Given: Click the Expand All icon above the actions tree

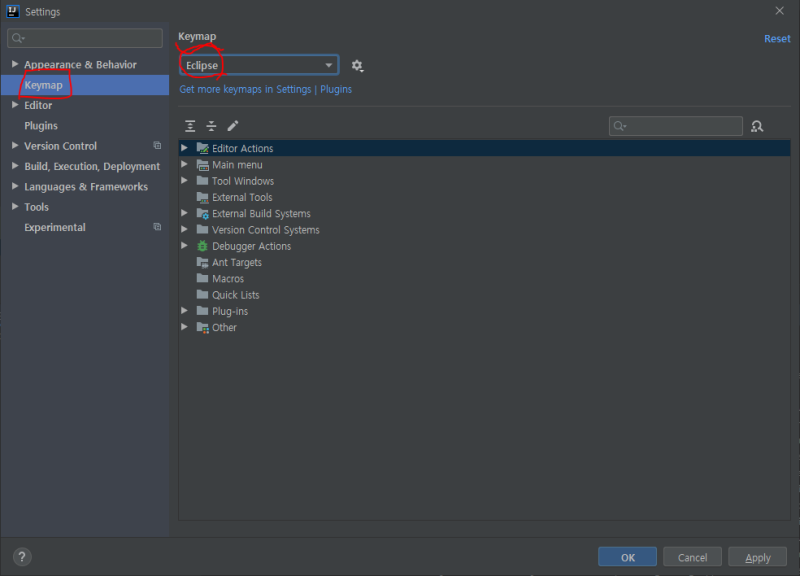Looking at the screenshot, I should [x=190, y=125].
